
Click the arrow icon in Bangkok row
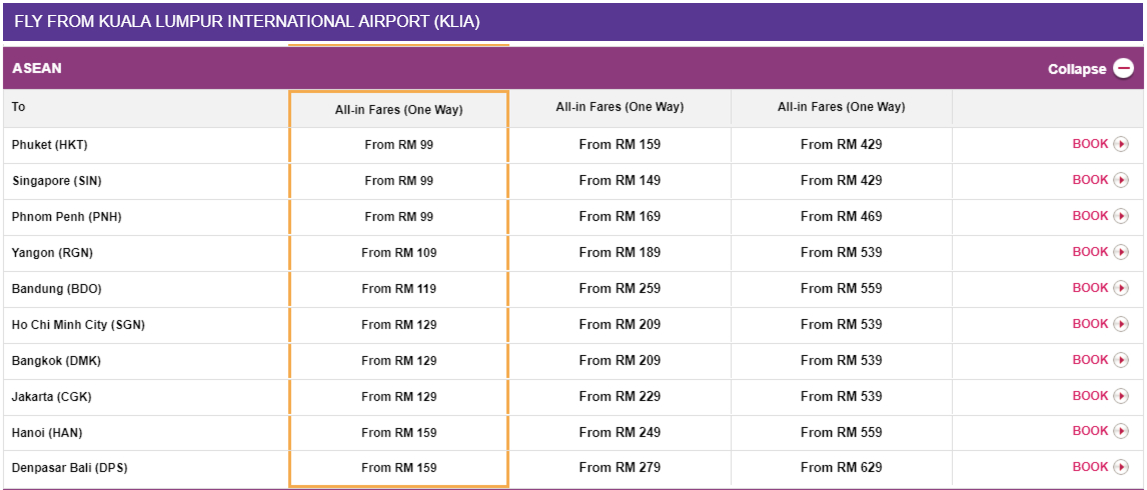pos(1121,360)
